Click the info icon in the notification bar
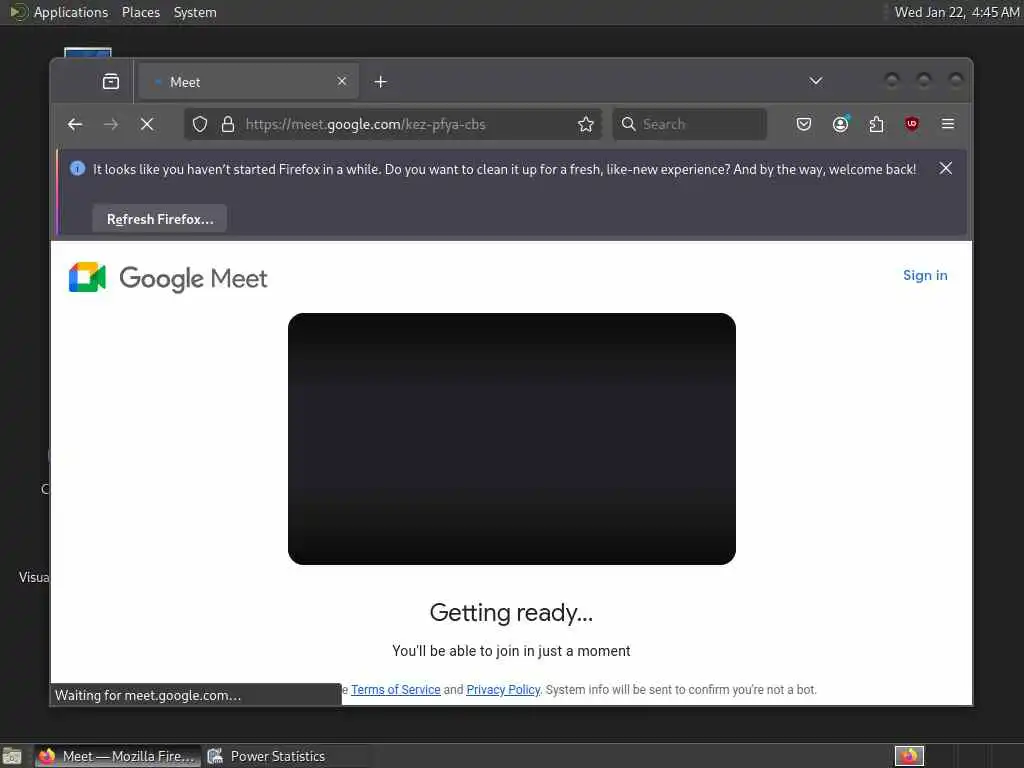Screen dimensions: 1024x768 coord(77,168)
